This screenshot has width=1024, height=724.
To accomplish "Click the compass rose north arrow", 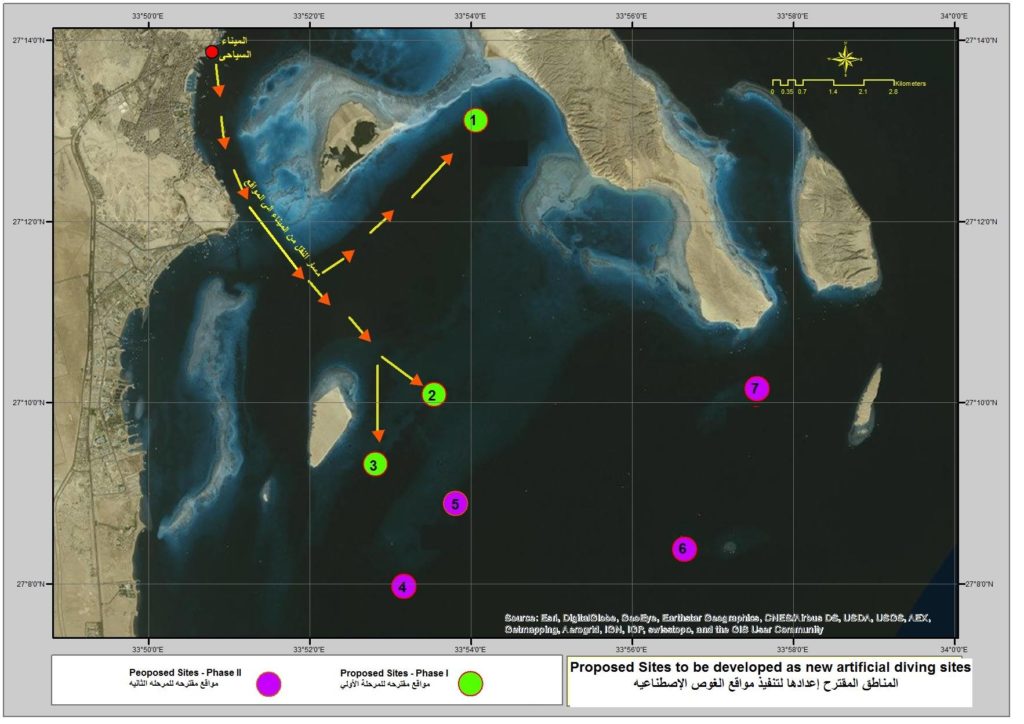I will 845,59.
